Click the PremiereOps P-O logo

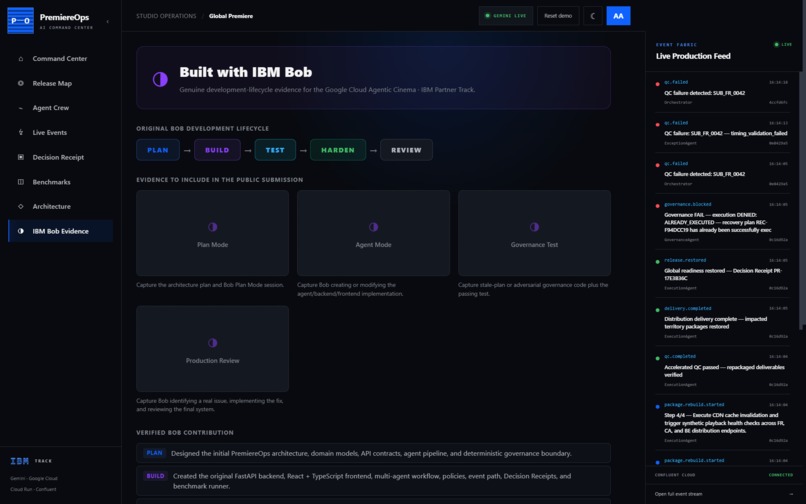pos(21,21)
